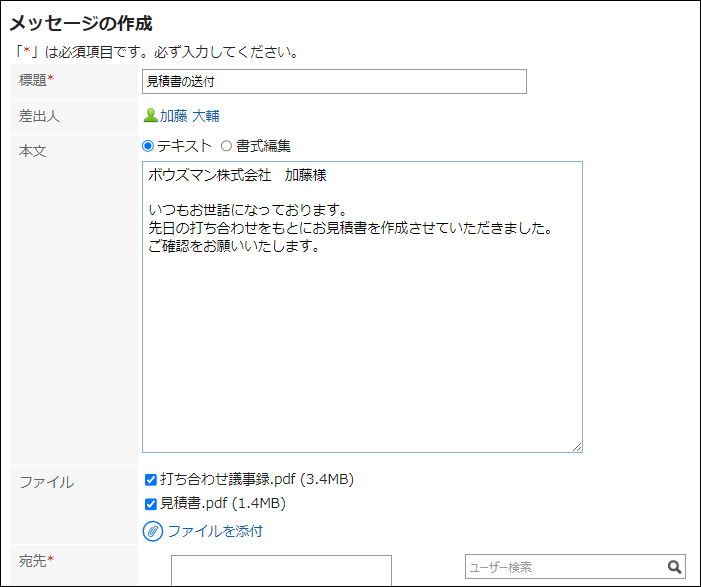Uncheck 見積書.pdf attachment checkbox
The width and height of the screenshot is (701, 587).
click(151, 504)
